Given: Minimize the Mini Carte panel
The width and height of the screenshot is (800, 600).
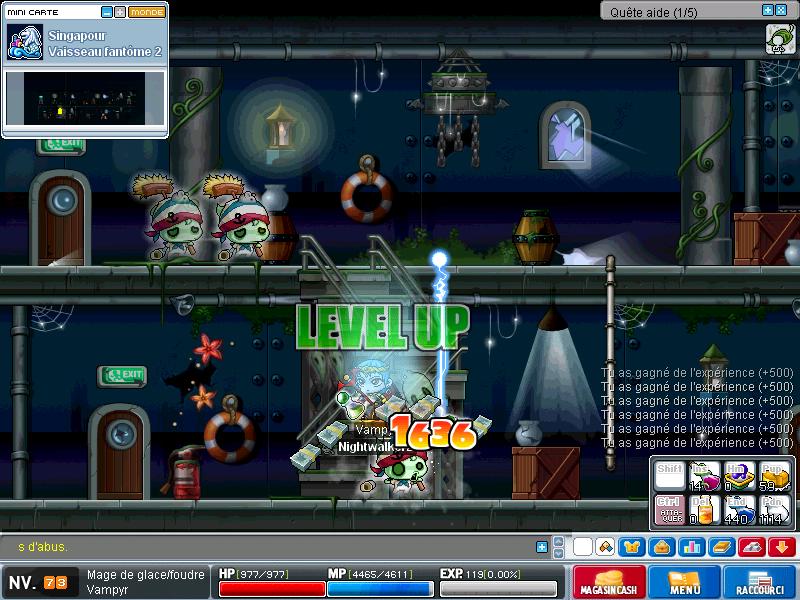Looking at the screenshot, I should pyautogui.click(x=107, y=12).
